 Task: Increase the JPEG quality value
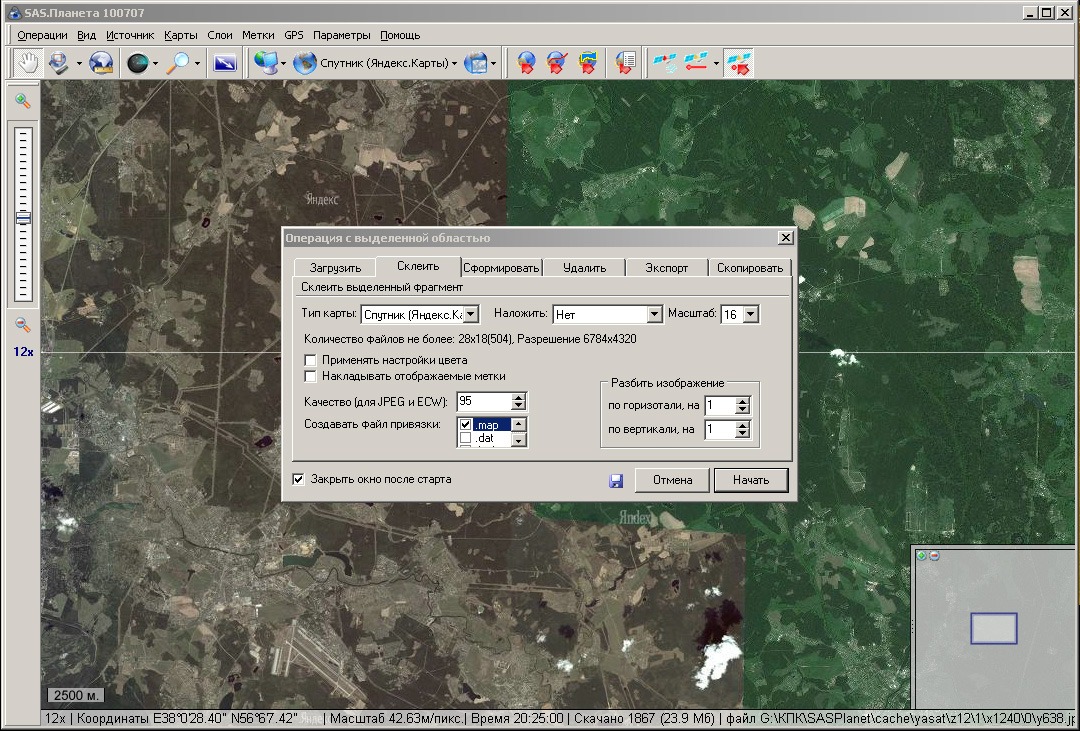(x=519, y=398)
